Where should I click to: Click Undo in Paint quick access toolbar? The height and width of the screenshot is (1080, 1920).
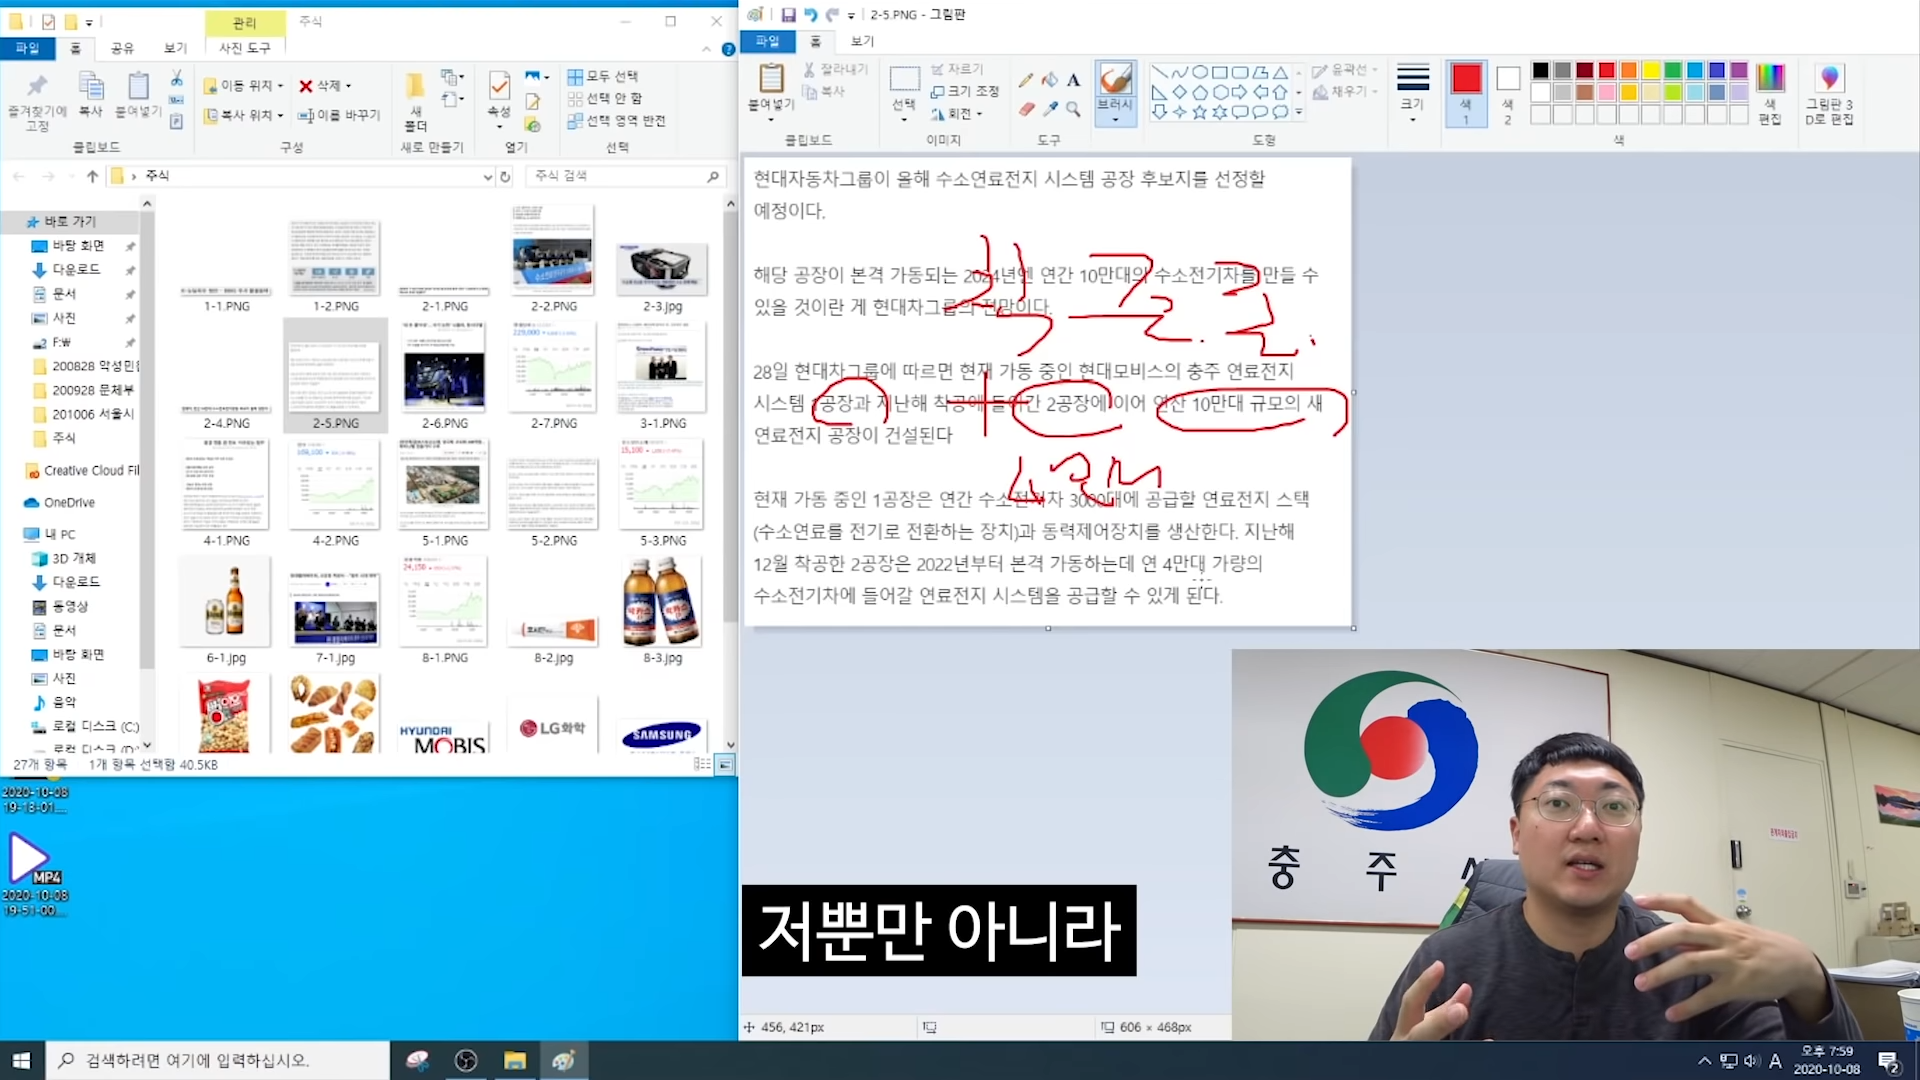(810, 15)
